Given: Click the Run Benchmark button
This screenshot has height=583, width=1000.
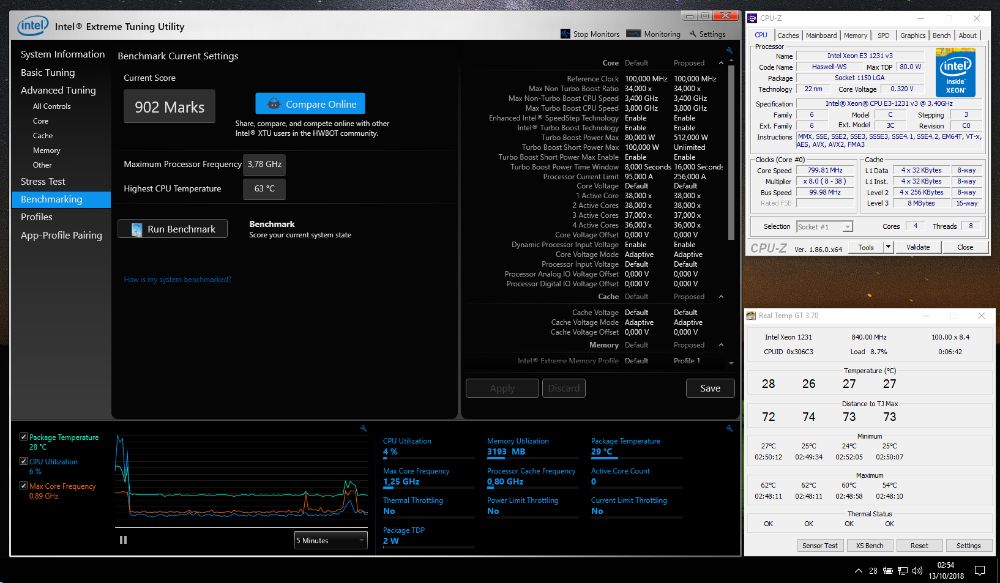Looking at the screenshot, I should click(172, 229).
